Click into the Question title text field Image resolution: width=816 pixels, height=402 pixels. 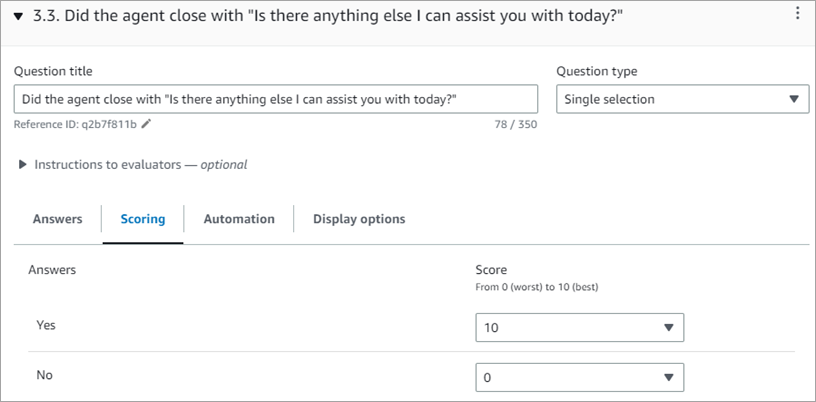click(x=275, y=99)
